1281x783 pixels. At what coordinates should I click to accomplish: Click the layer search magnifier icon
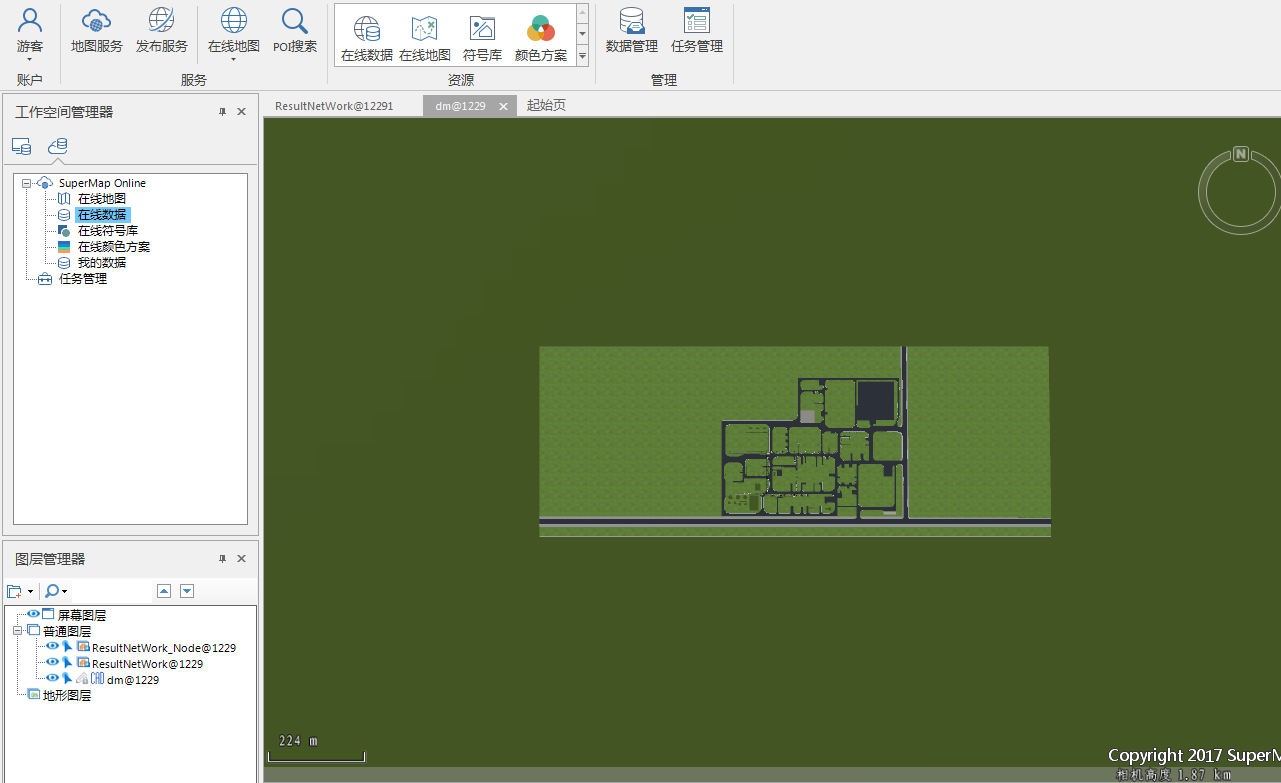(52, 591)
